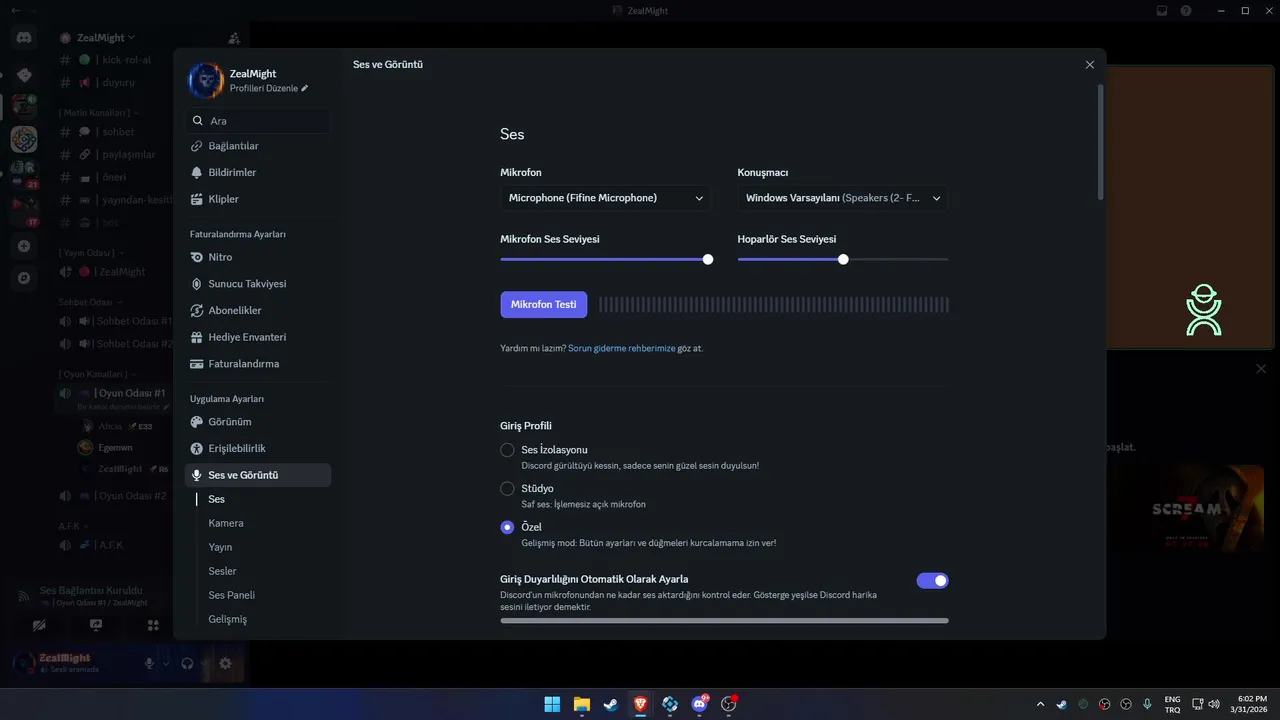This screenshot has height=720, width=1280.
Task: Click the Ara search field
Action: [258, 121]
